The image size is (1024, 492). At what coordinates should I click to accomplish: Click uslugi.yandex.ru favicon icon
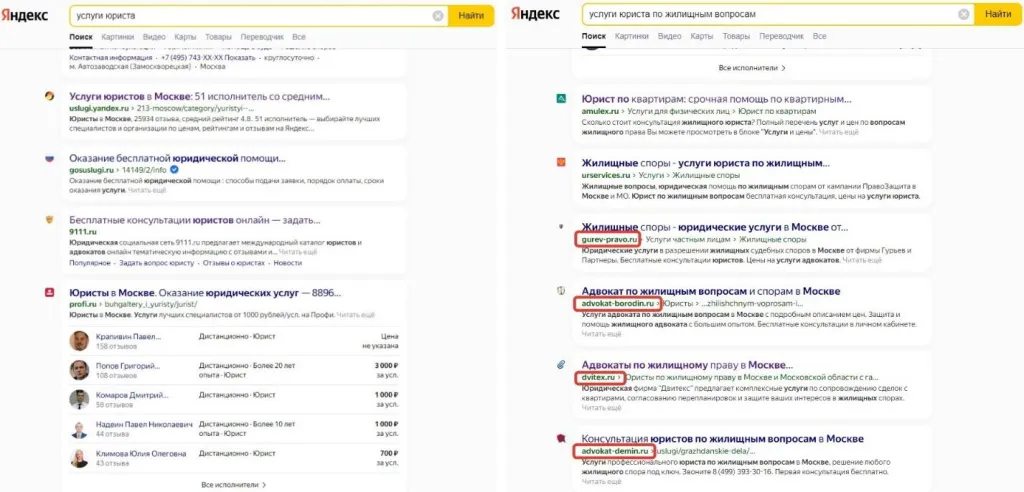49,96
